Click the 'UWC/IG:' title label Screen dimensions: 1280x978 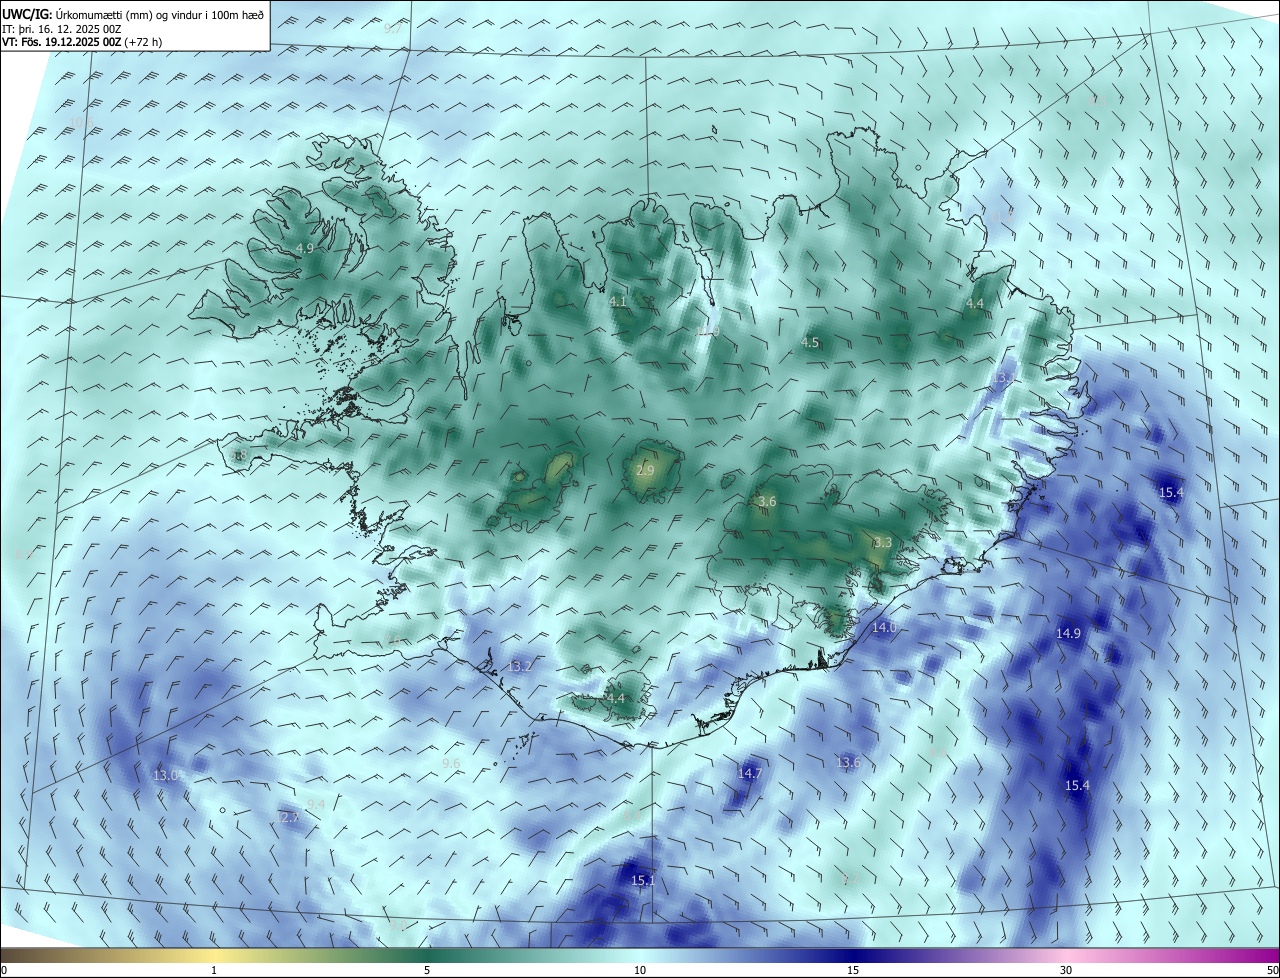26,15
